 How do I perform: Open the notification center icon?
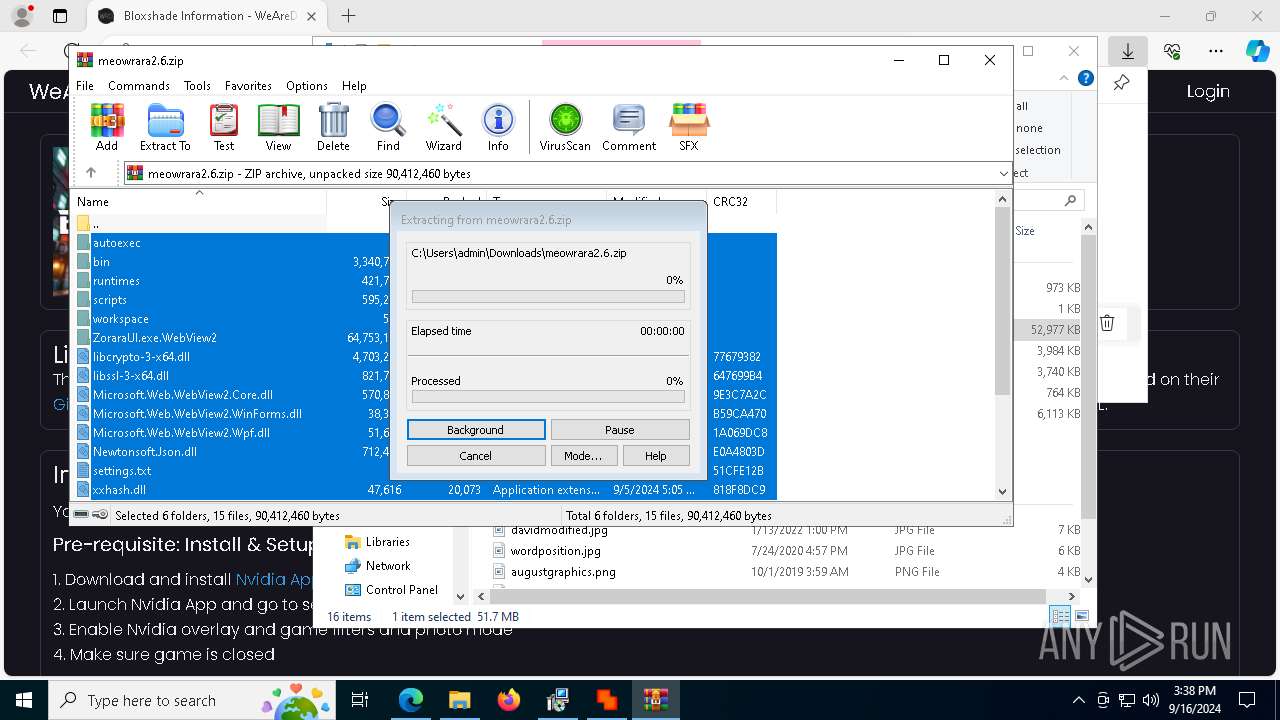pos(1247,700)
